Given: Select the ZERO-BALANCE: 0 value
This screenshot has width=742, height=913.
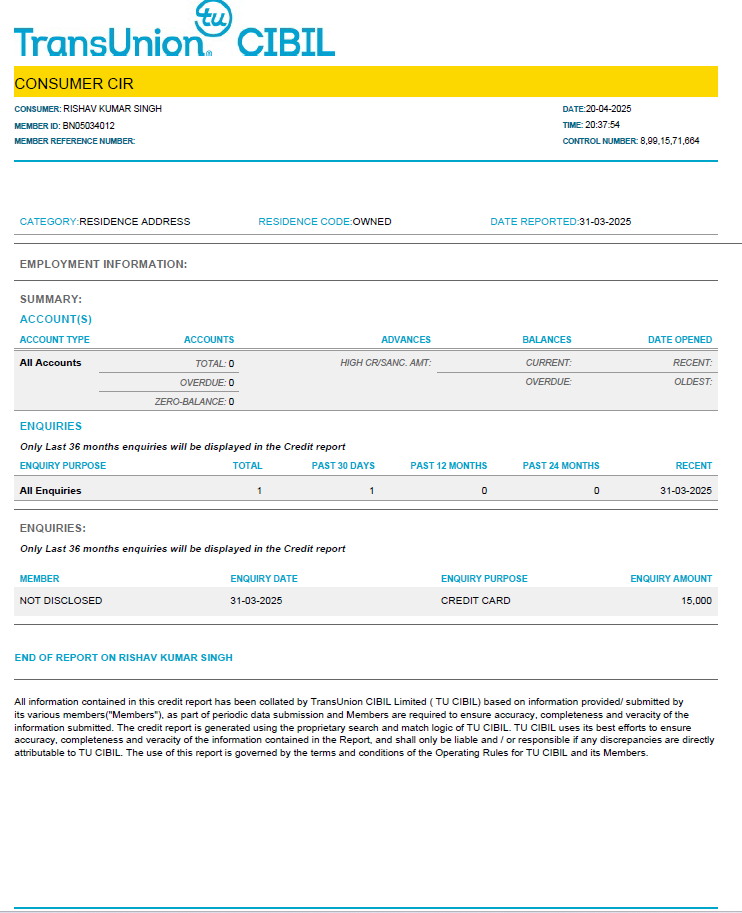Looking at the screenshot, I should (195, 402).
